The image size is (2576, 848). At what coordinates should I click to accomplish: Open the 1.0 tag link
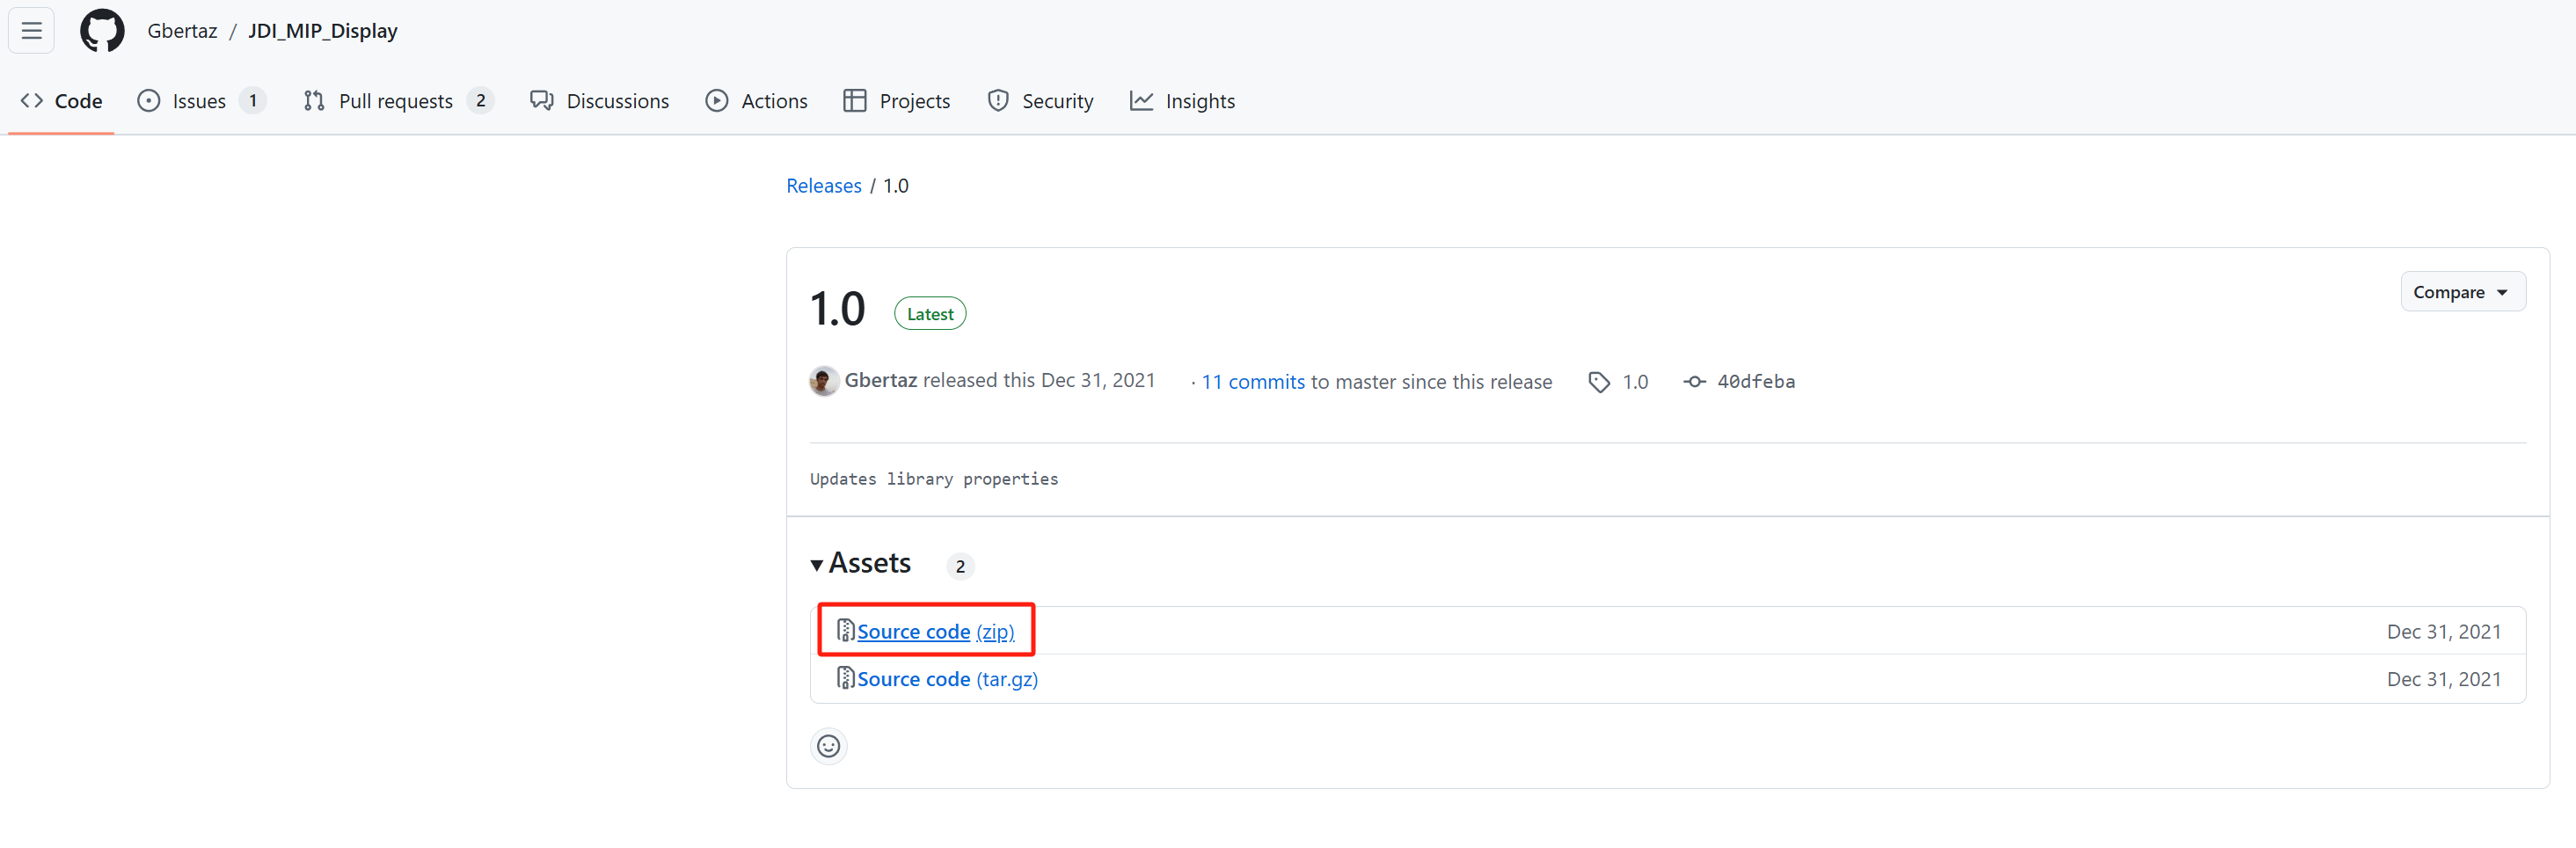tap(1636, 382)
